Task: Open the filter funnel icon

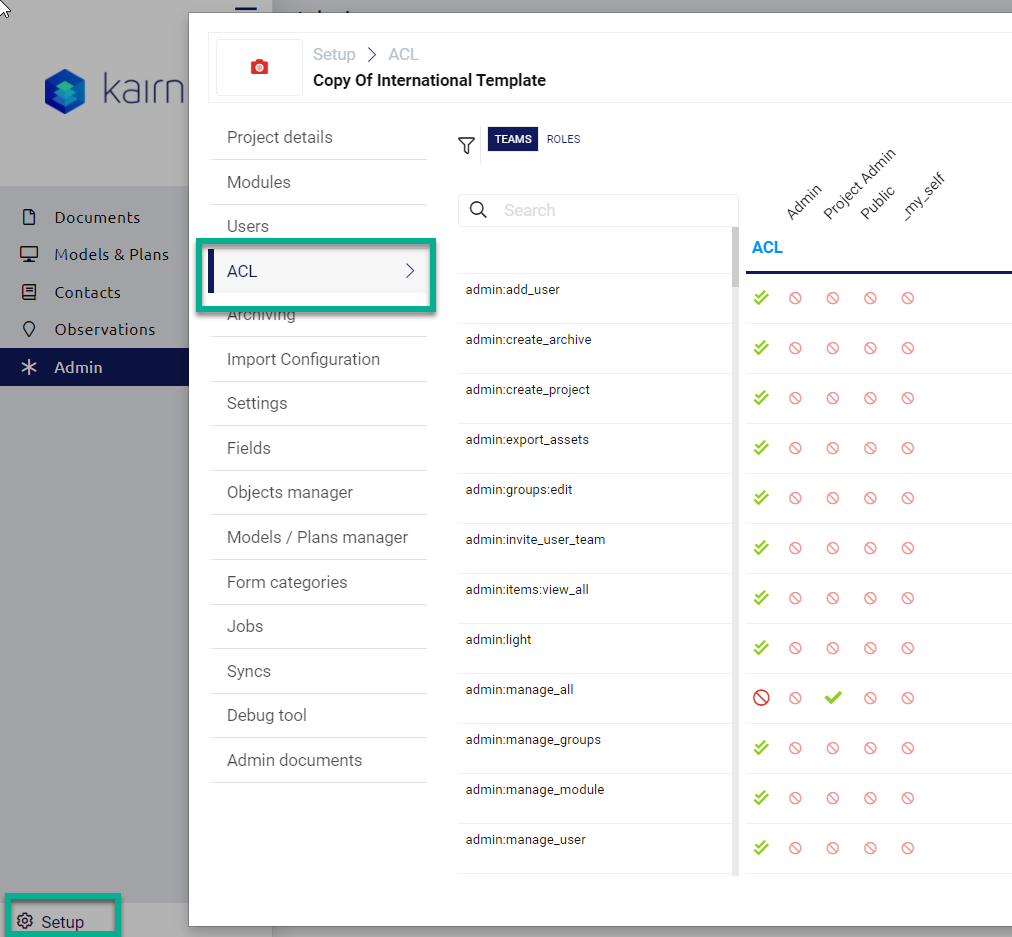Action: (x=466, y=146)
